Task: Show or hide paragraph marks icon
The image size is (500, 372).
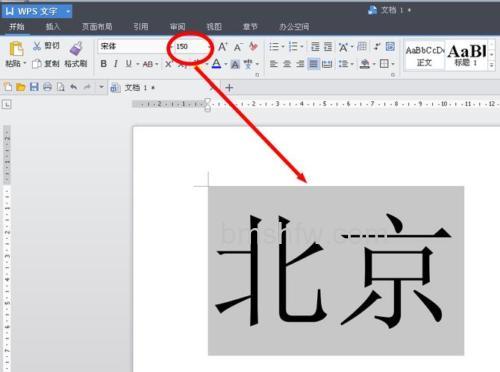Action: [377, 47]
